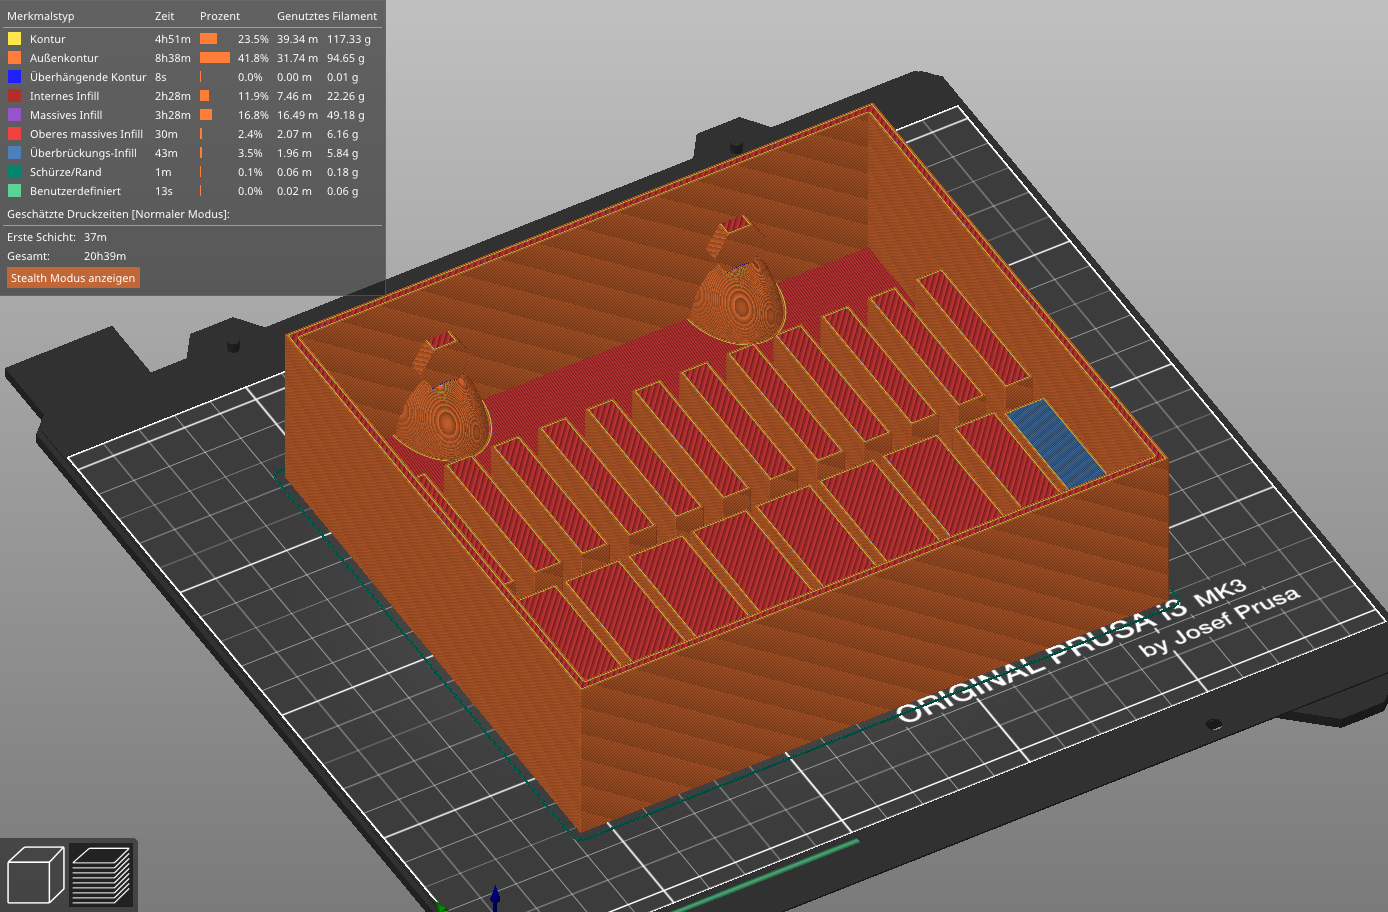Image resolution: width=1388 pixels, height=912 pixels.
Task: Click the blue bridging infill patch on model
Action: pyautogui.click(x=1055, y=444)
